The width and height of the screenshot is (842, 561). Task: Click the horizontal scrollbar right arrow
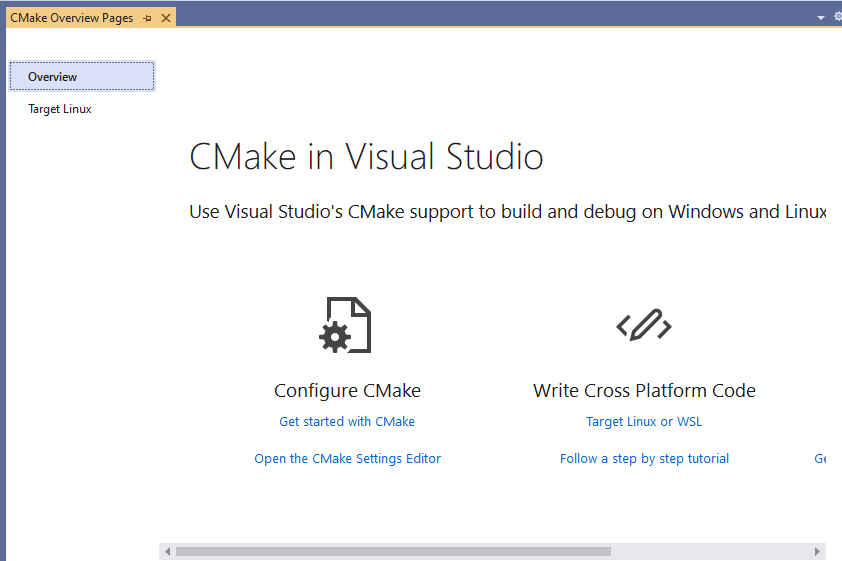(817, 551)
